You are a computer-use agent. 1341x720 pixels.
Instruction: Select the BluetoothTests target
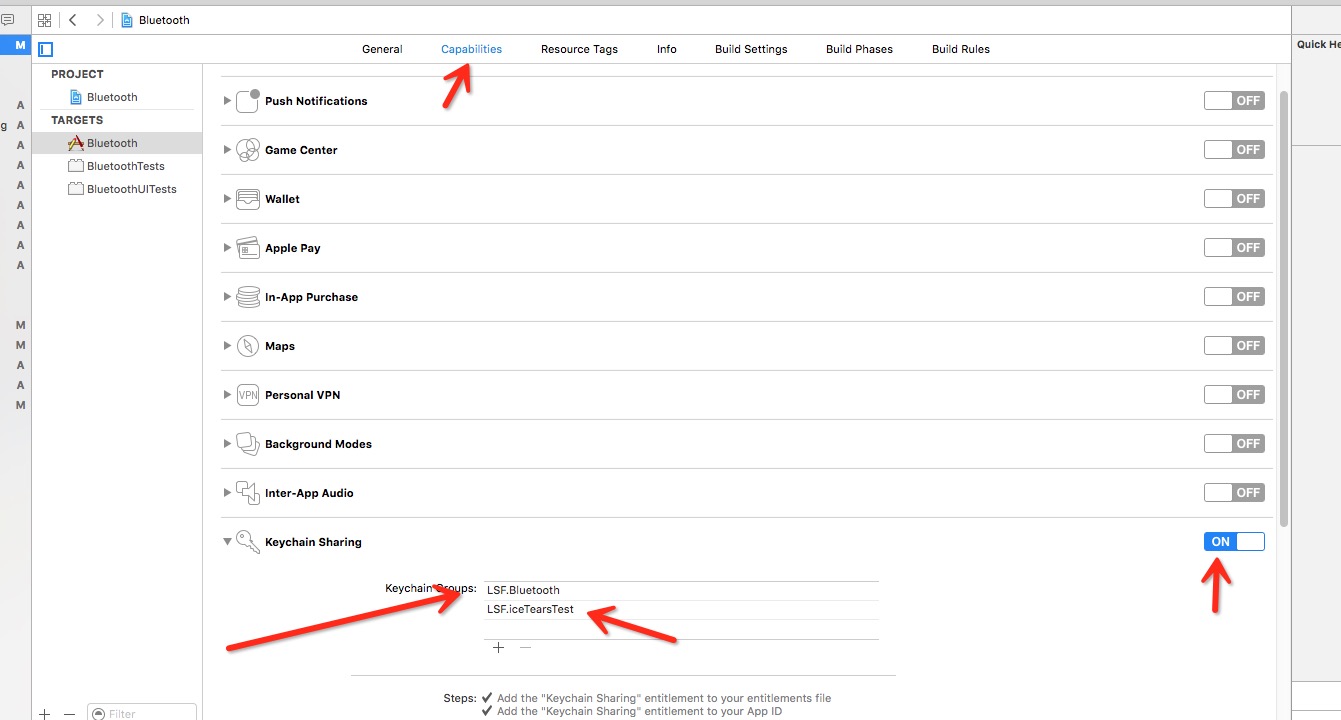116,166
